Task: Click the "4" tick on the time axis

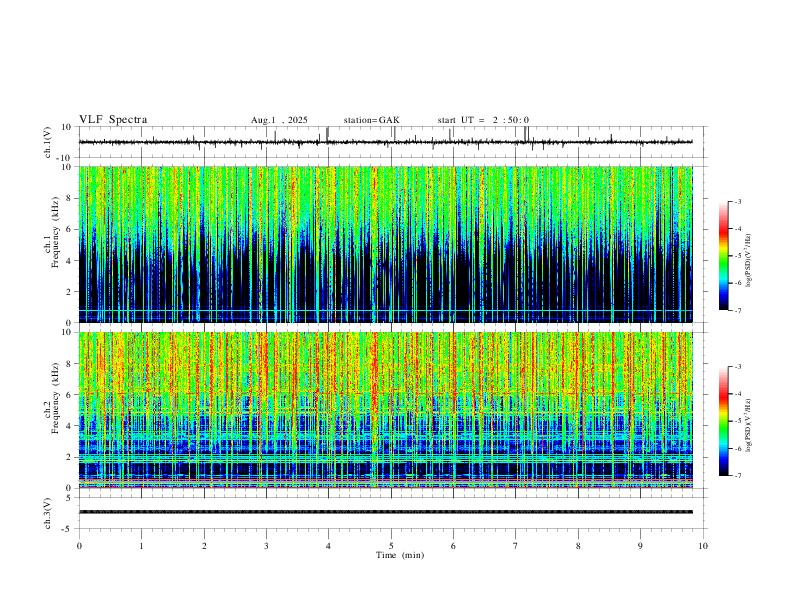Action: (328, 546)
